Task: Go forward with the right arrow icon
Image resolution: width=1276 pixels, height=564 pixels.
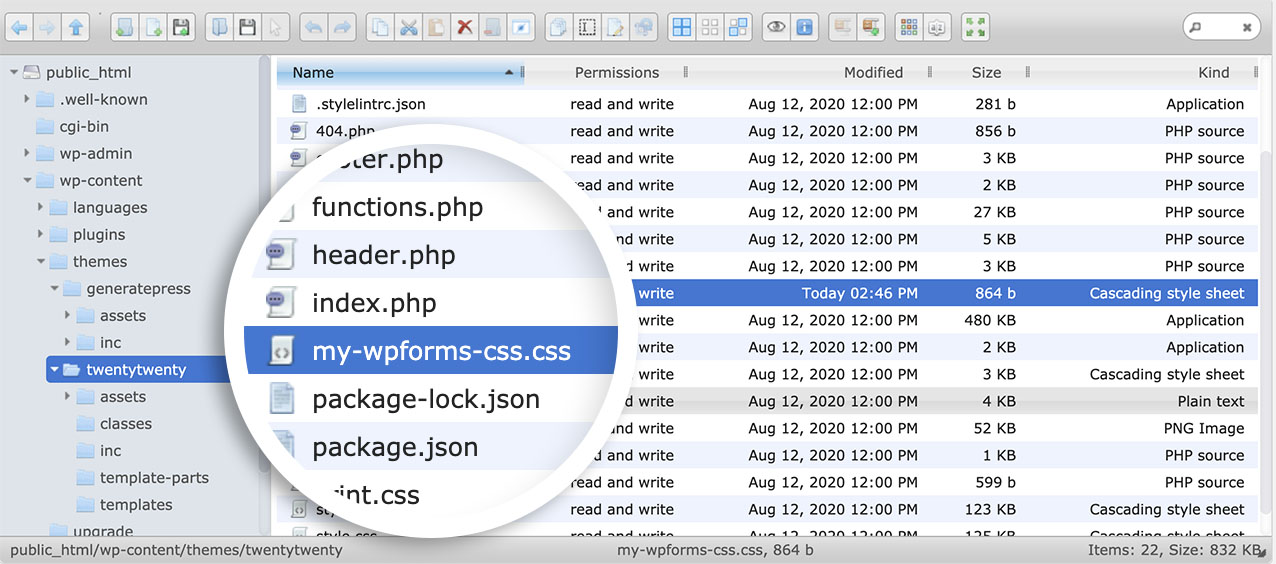Action: 47,27
